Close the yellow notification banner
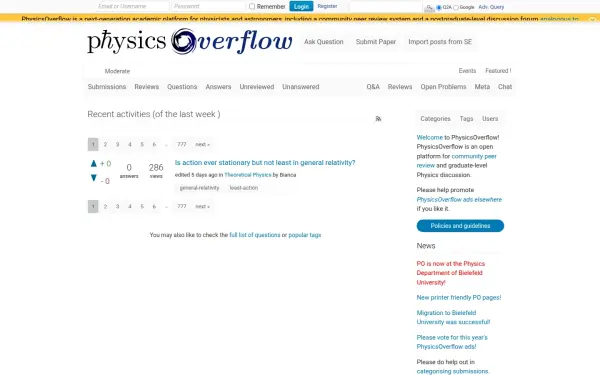Image resolution: width=600 pixels, height=375 pixels. coord(592,19)
